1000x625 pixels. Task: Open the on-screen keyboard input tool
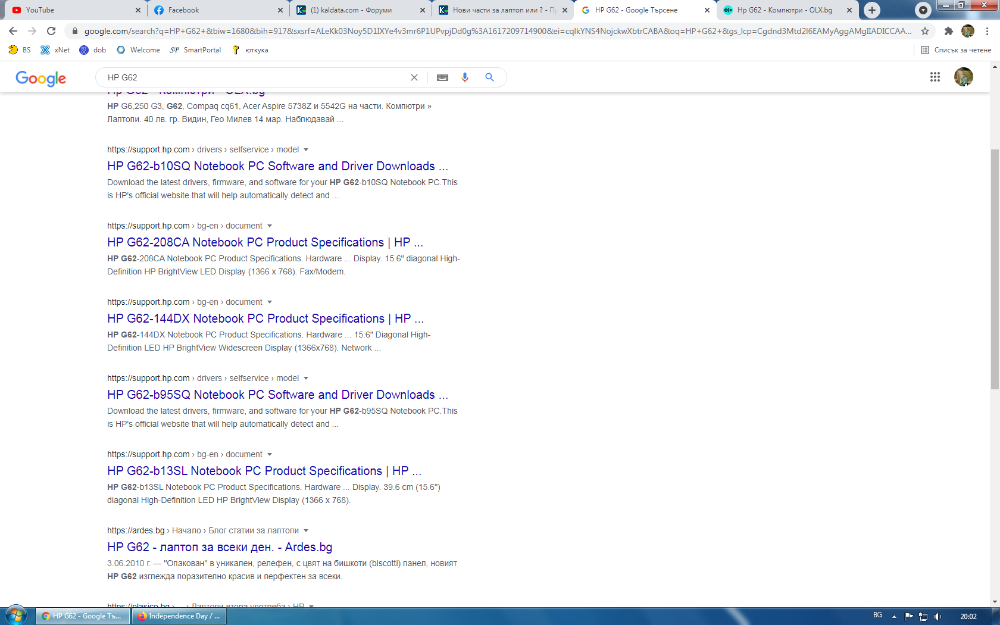click(442, 77)
